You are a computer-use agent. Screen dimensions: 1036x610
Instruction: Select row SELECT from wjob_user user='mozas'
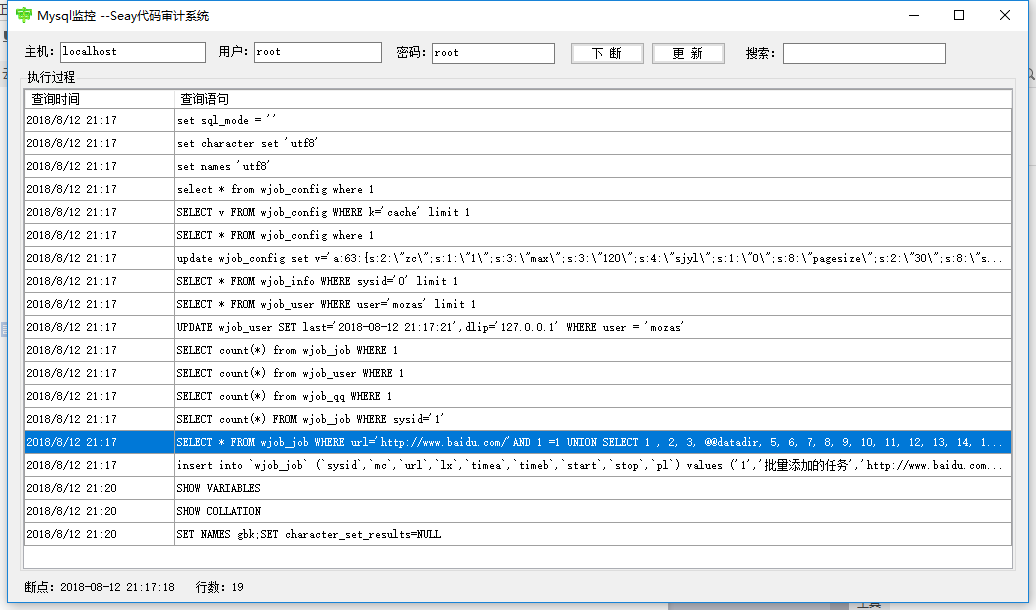click(x=518, y=304)
